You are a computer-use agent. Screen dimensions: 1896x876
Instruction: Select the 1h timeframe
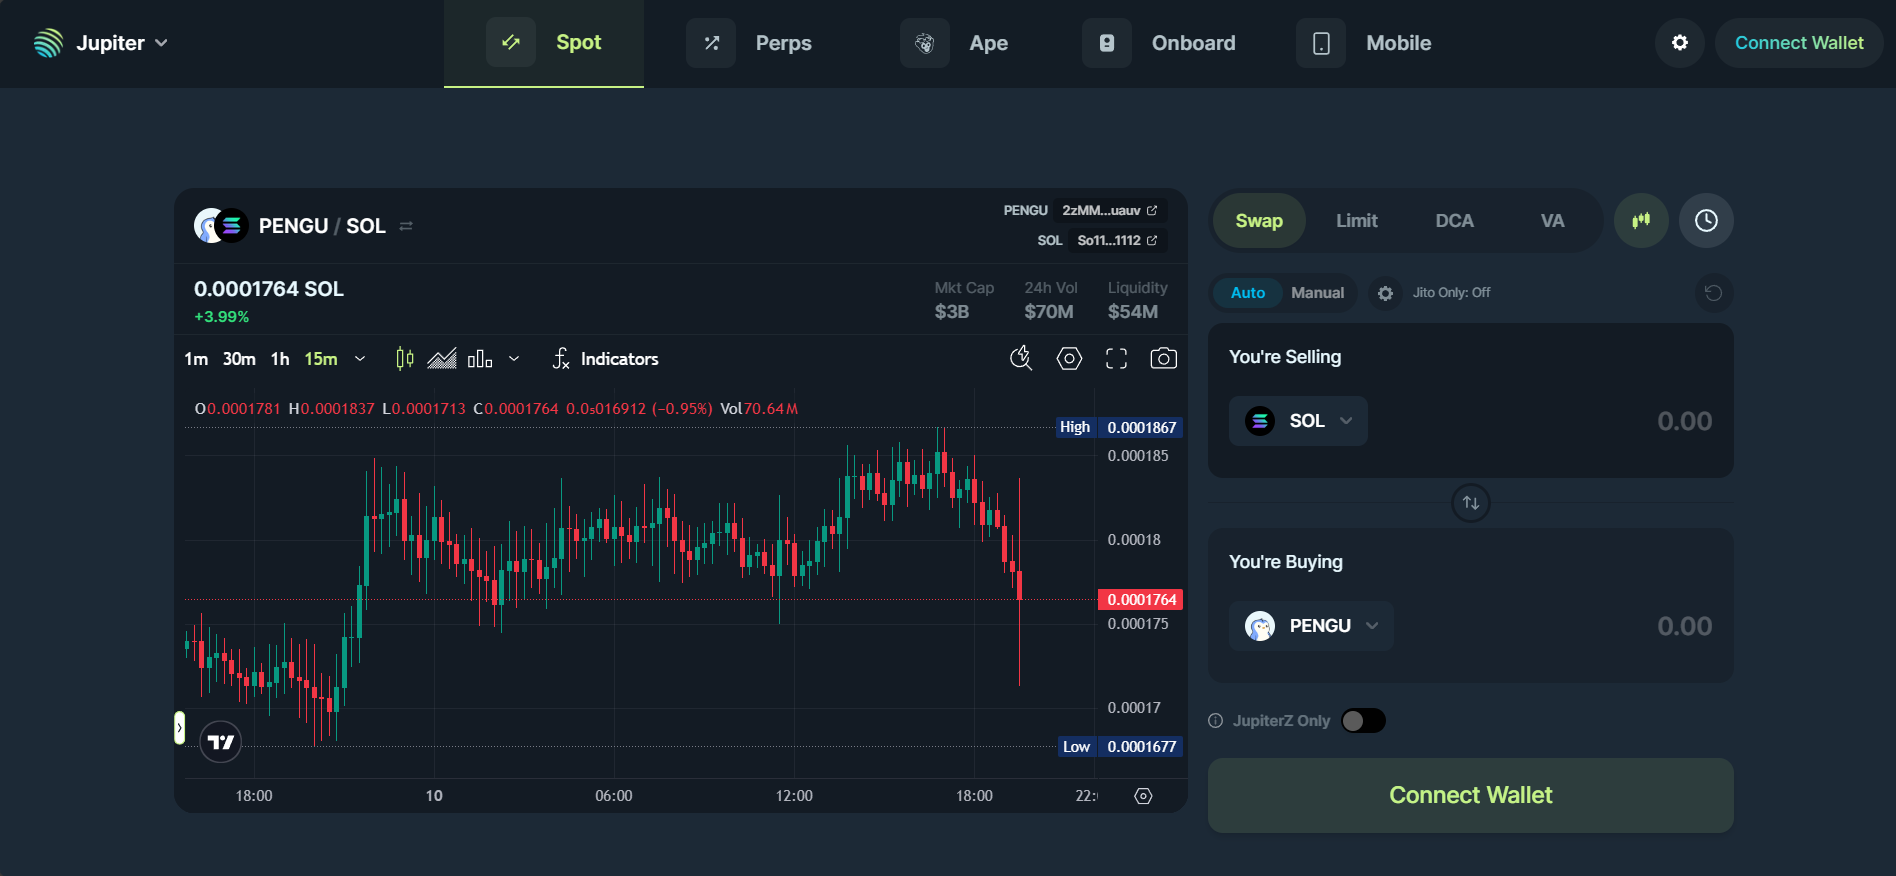click(280, 359)
